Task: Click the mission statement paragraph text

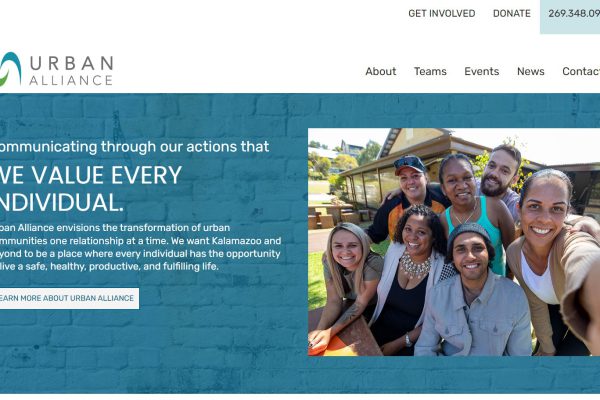Action: tap(140, 247)
